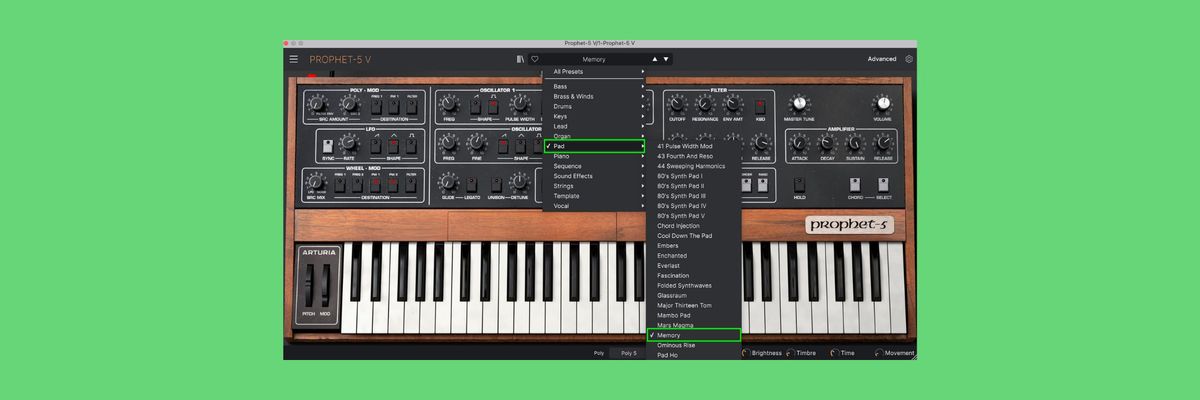
Task: Adjust the DETUNE knob
Action: (520, 183)
